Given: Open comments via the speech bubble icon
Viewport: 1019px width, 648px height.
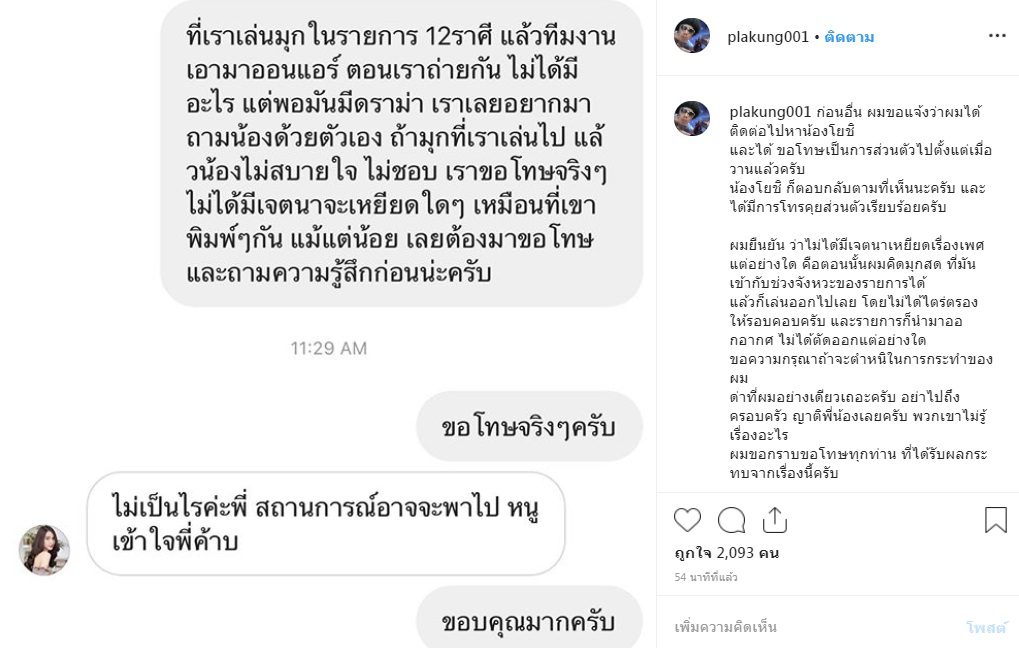Looking at the screenshot, I should tap(731, 520).
